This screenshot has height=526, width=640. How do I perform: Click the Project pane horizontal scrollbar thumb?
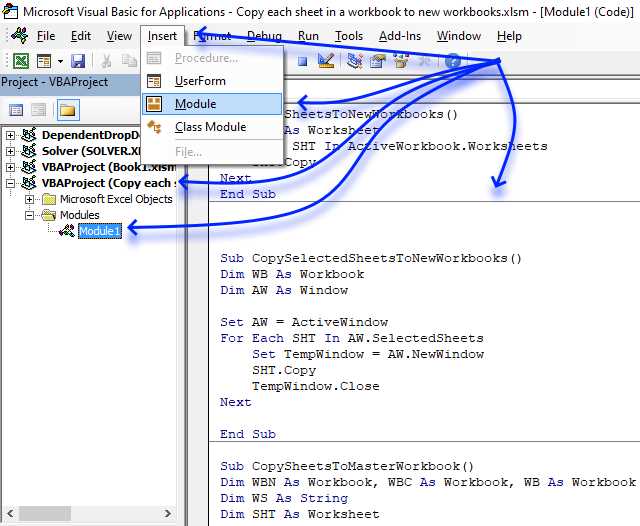[x=45, y=513]
